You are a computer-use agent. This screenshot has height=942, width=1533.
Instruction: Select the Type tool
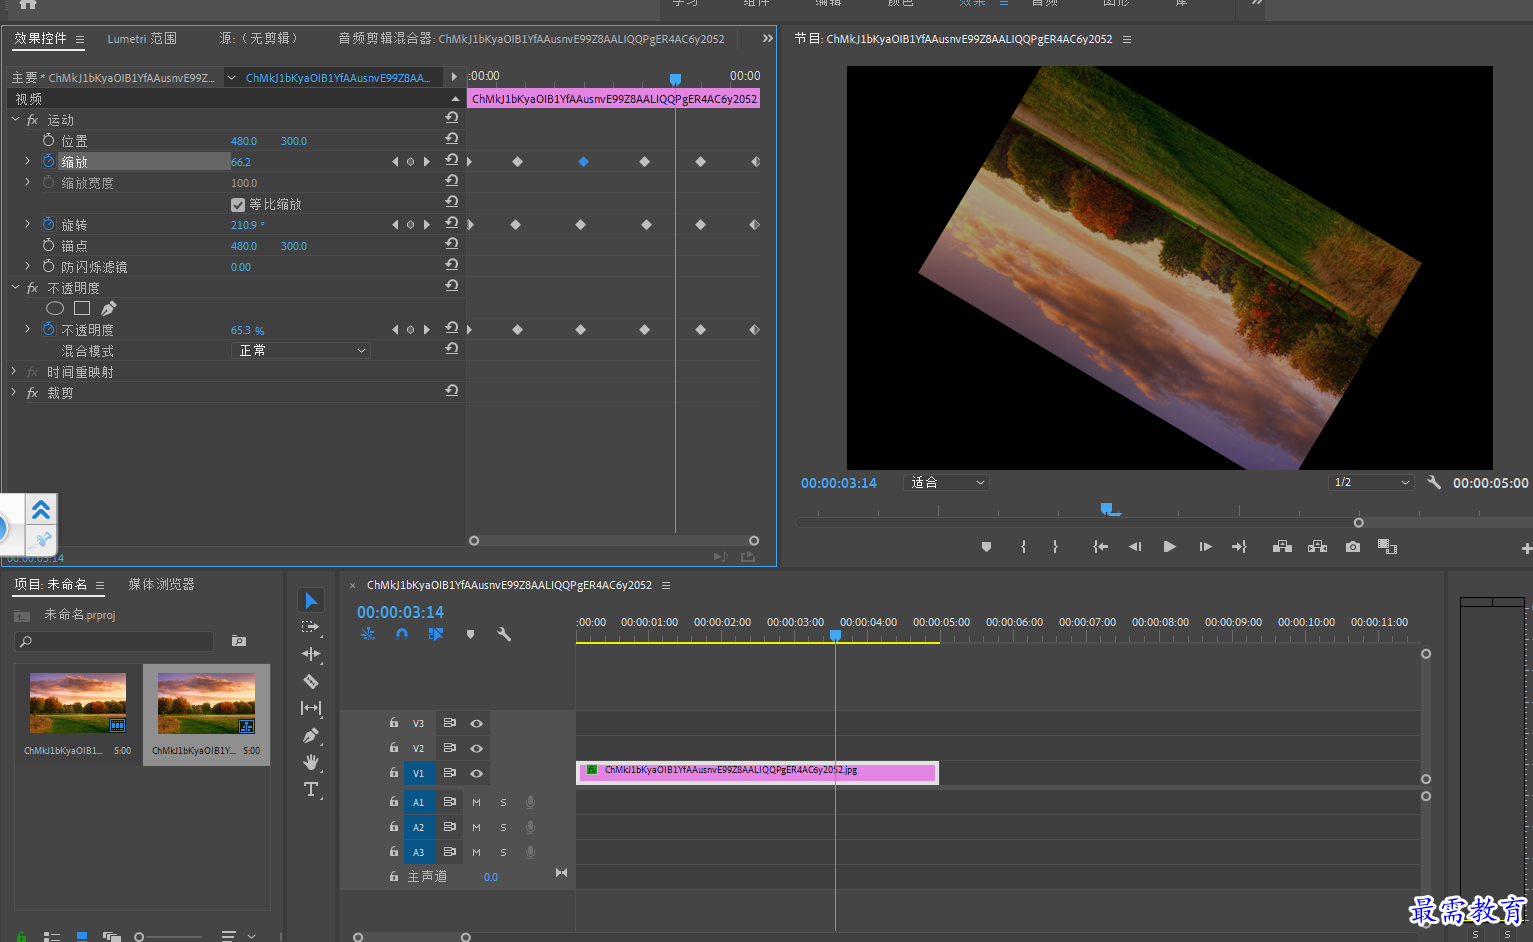311,789
